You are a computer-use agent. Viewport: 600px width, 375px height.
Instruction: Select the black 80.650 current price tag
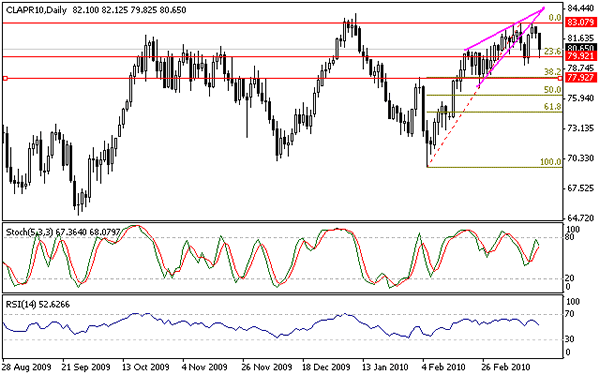[x=580, y=48]
